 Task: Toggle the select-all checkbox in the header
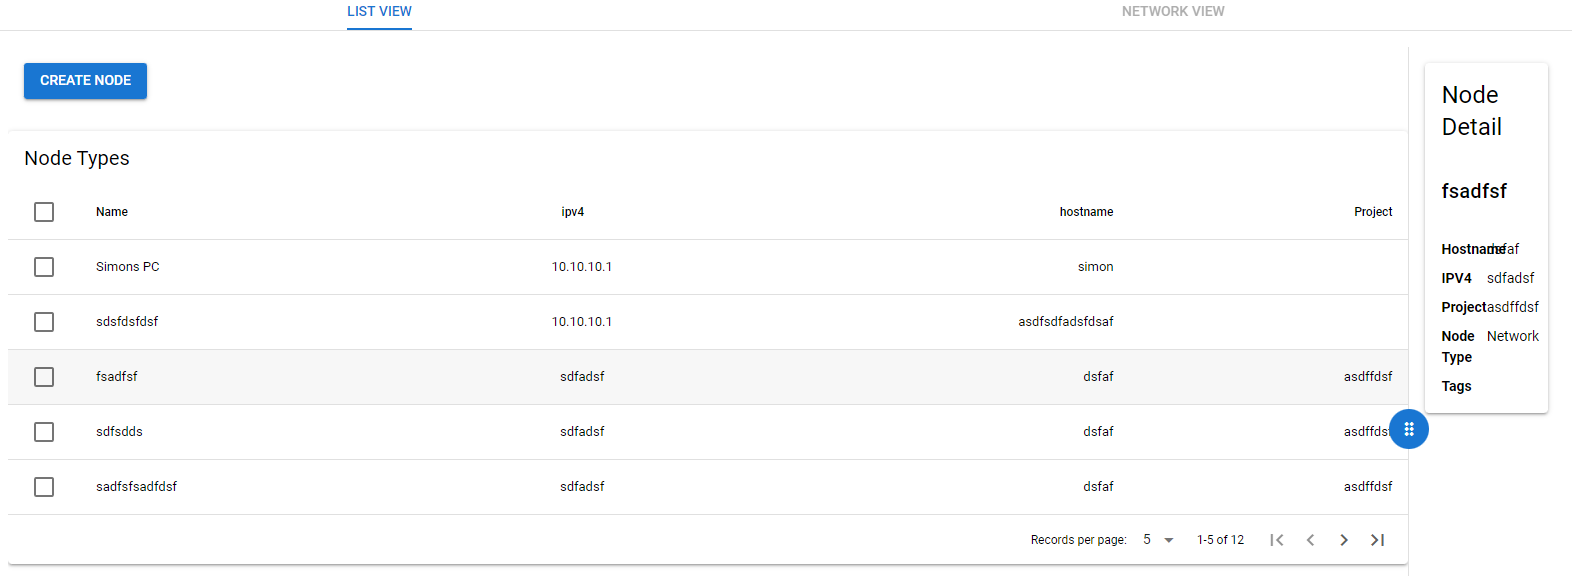pyautogui.click(x=44, y=212)
